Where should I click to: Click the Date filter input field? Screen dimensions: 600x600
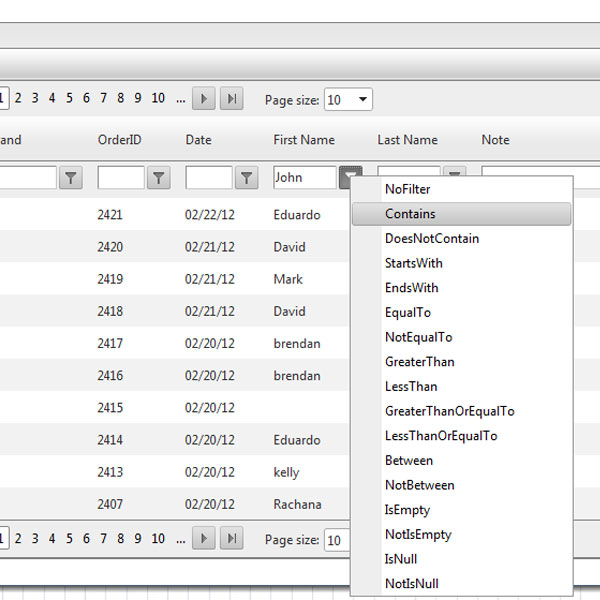click(208, 178)
